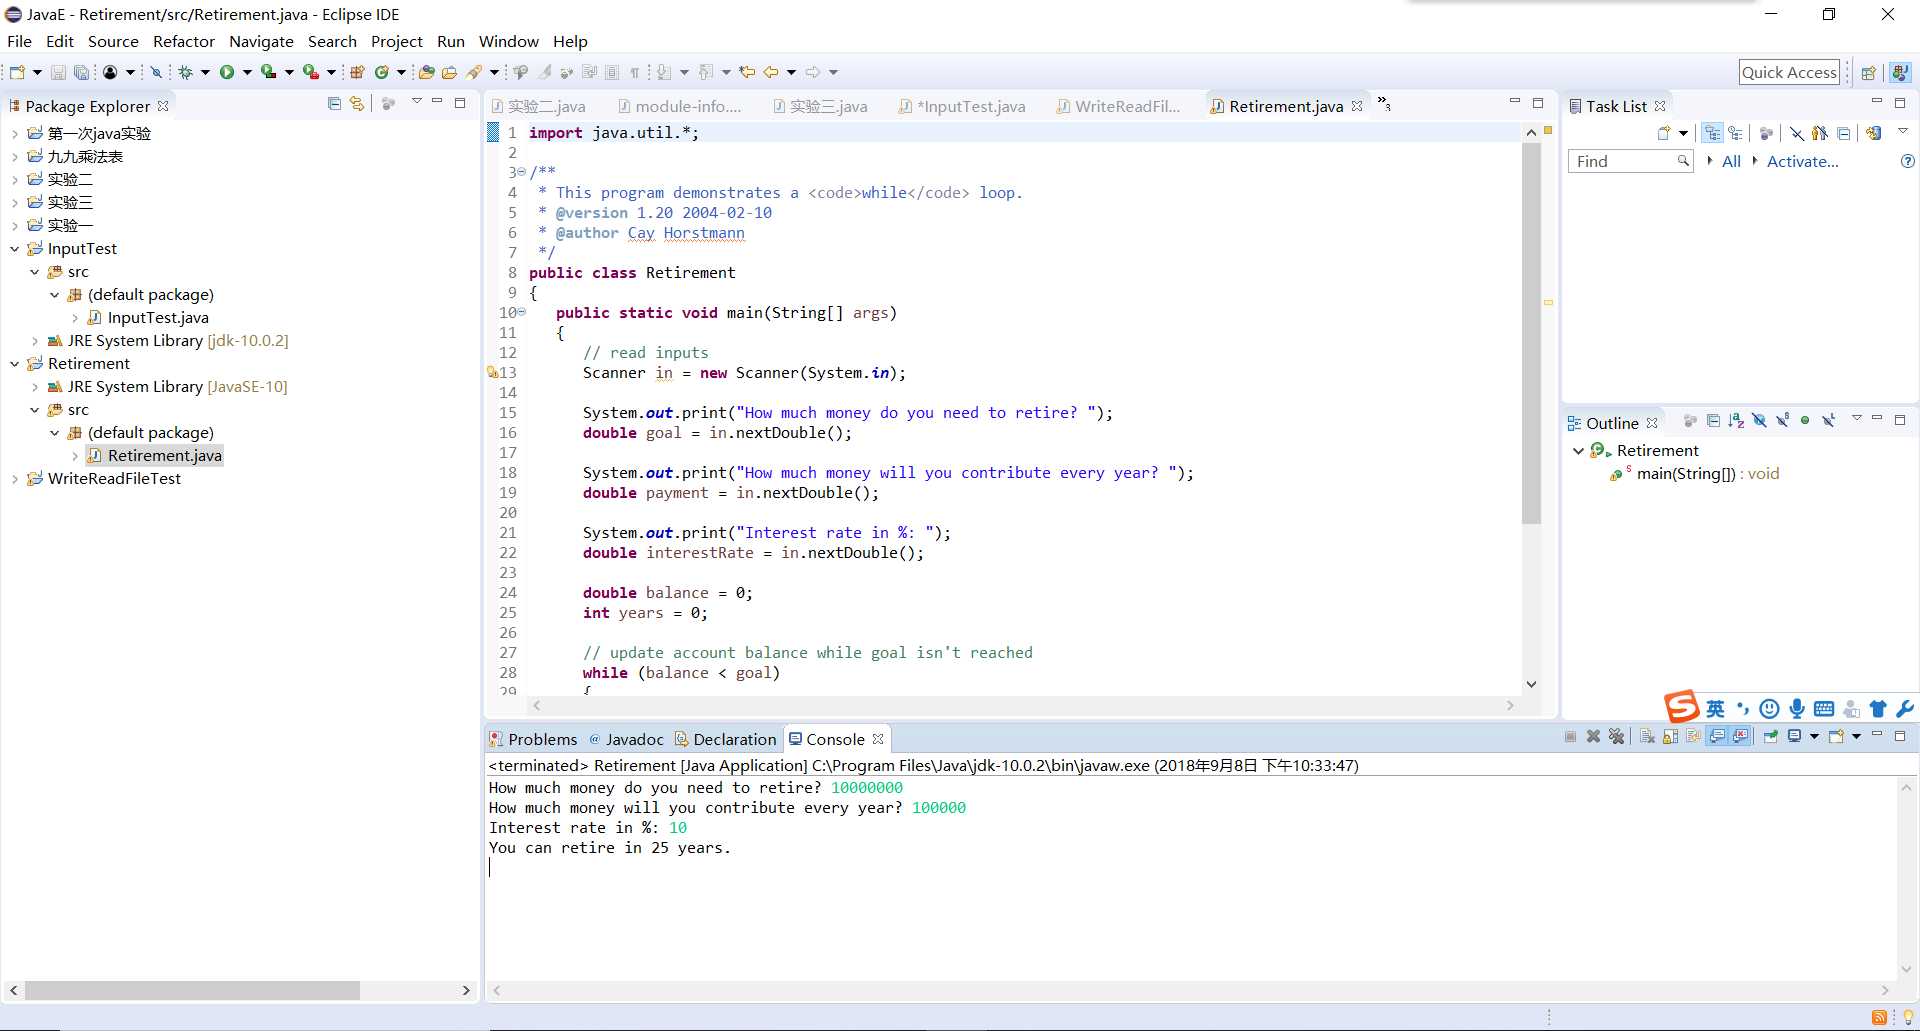Click the Activate... link in Task List
Screen dimensions: 1920x1031
click(1802, 161)
